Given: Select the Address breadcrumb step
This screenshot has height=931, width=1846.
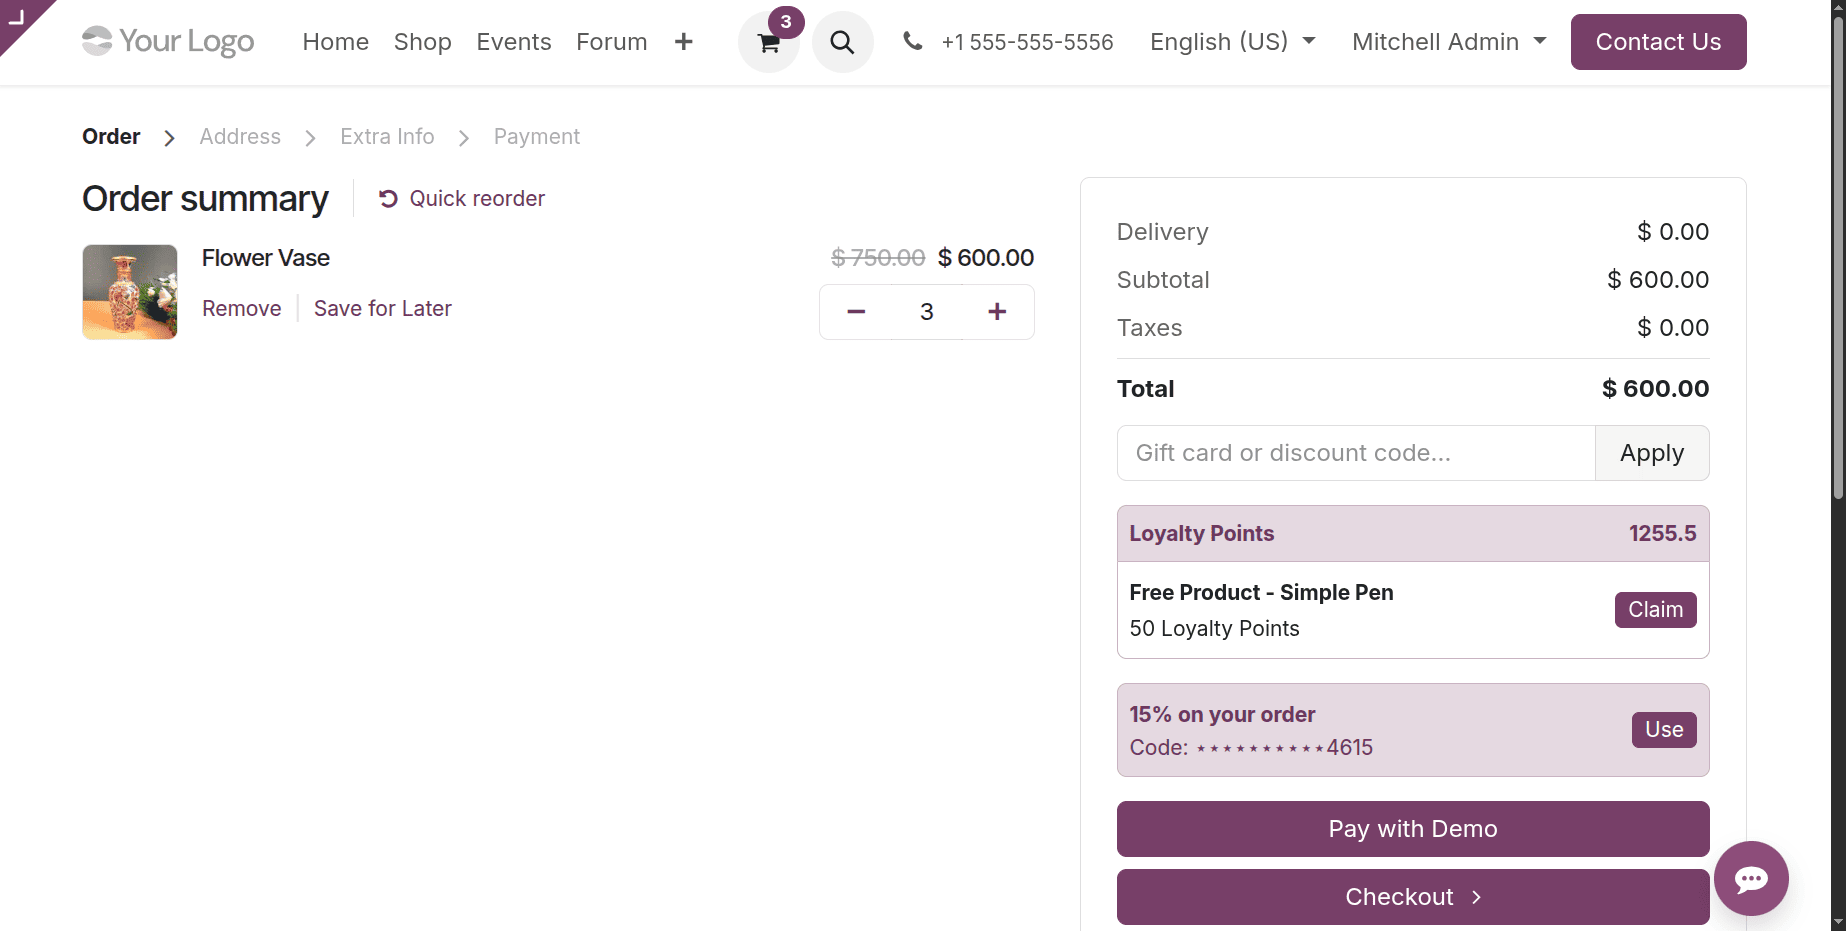Looking at the screenshot, I should 240,137.
